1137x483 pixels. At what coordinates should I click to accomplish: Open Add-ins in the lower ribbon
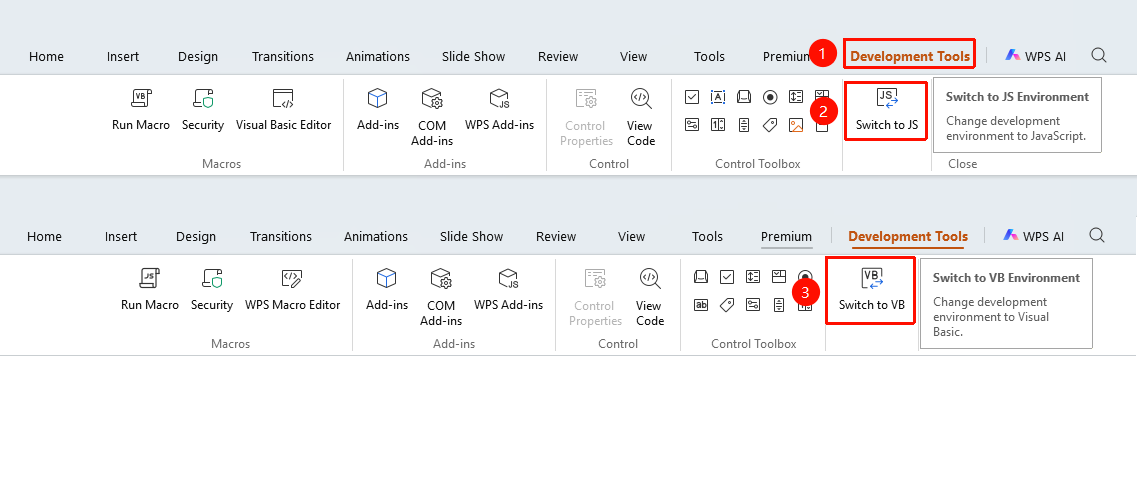pyautogui.click(x=387, y=289)
